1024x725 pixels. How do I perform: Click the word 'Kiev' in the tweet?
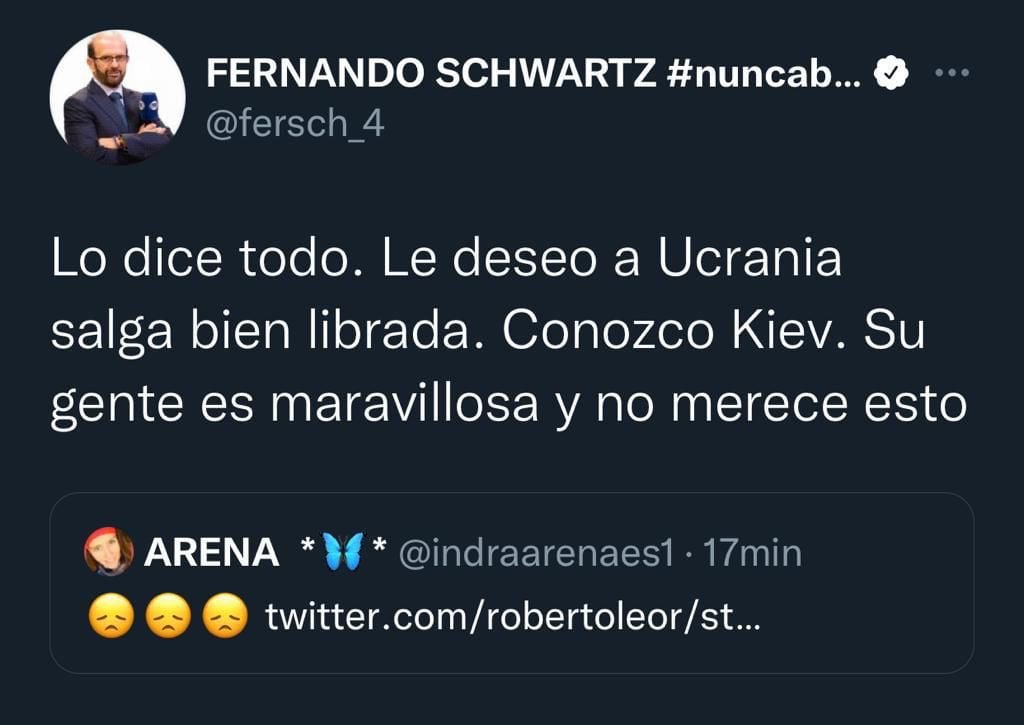(x=789, y=330)
